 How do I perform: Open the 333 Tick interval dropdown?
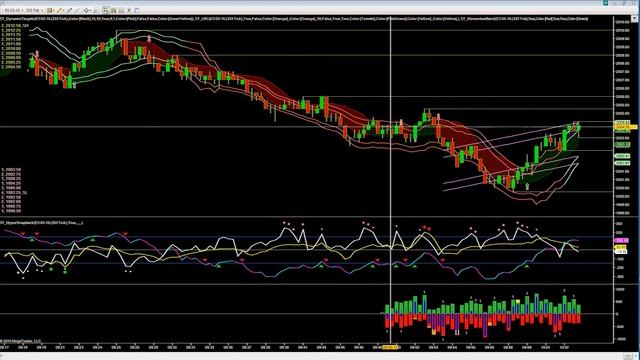[x=34, y=10]
